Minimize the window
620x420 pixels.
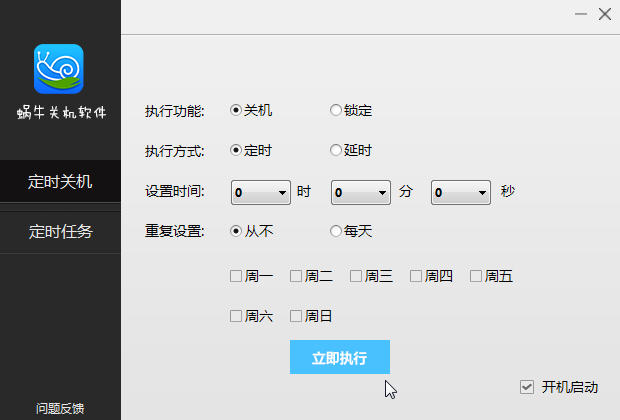click(582, 15)
